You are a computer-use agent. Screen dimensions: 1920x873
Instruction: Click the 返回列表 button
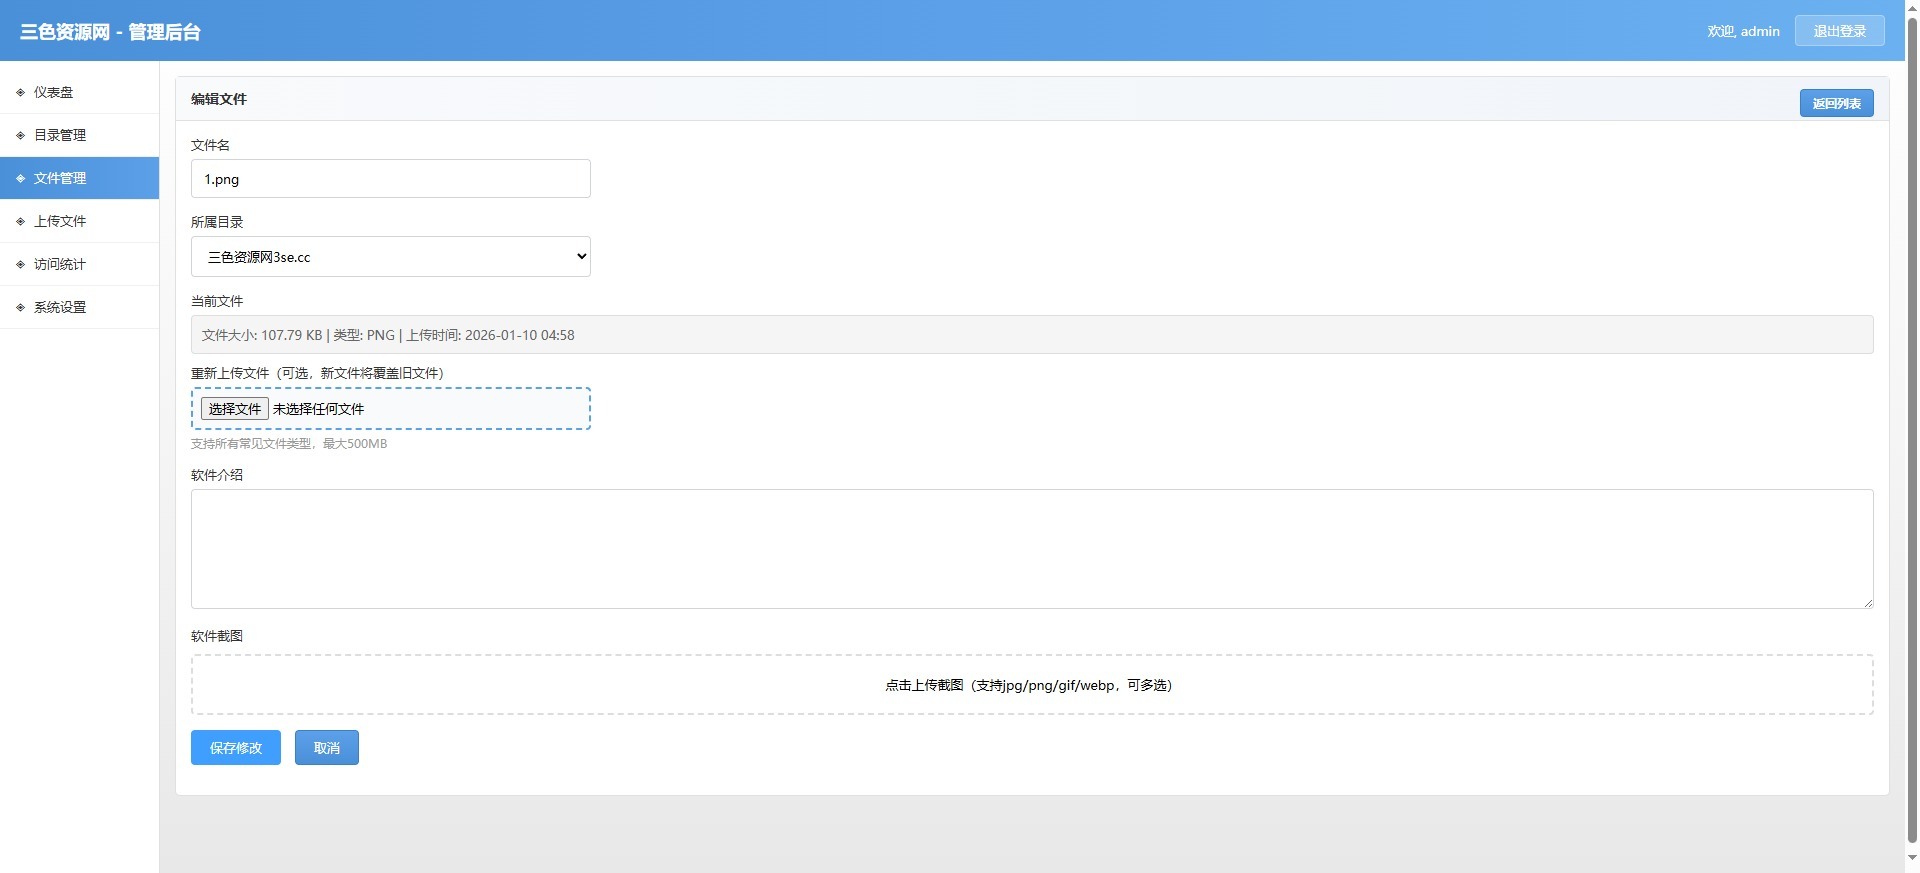click(1836, 103)
